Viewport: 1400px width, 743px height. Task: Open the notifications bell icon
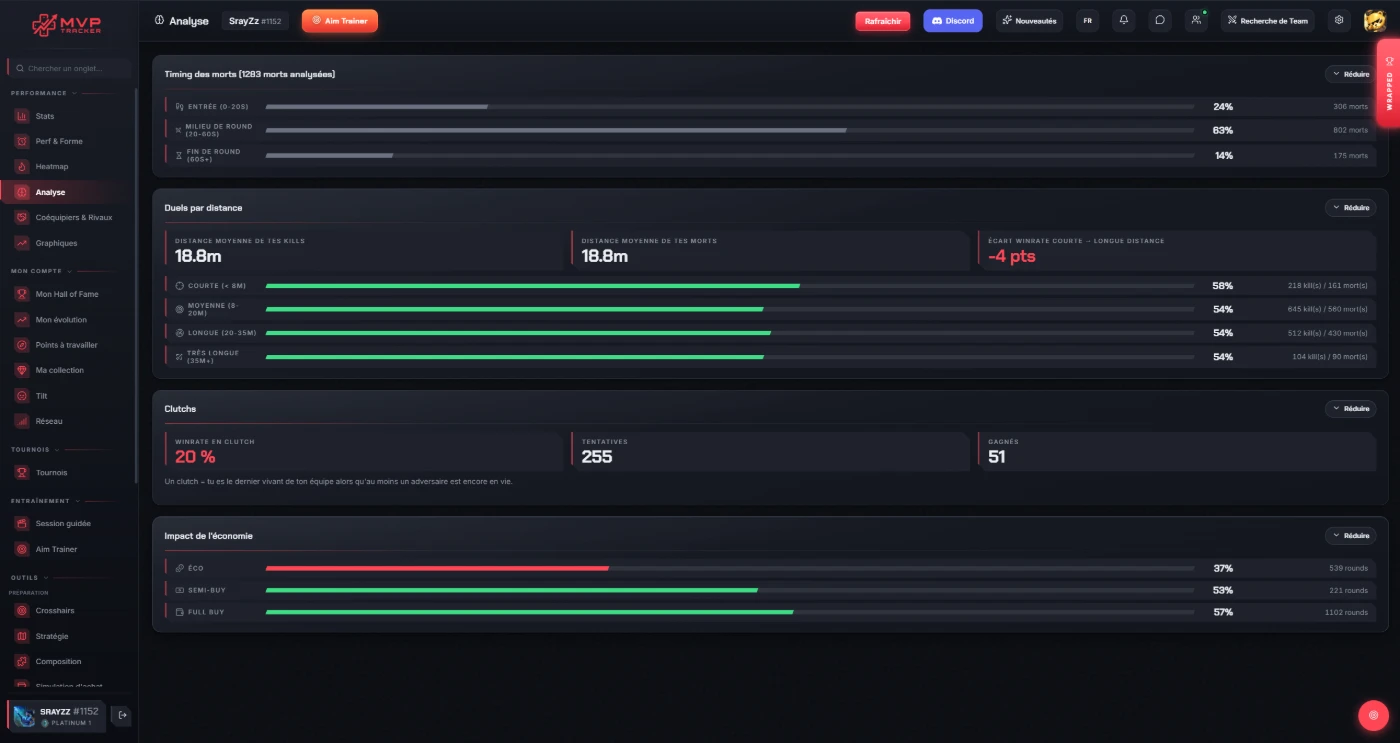(x=1124, y=20)
